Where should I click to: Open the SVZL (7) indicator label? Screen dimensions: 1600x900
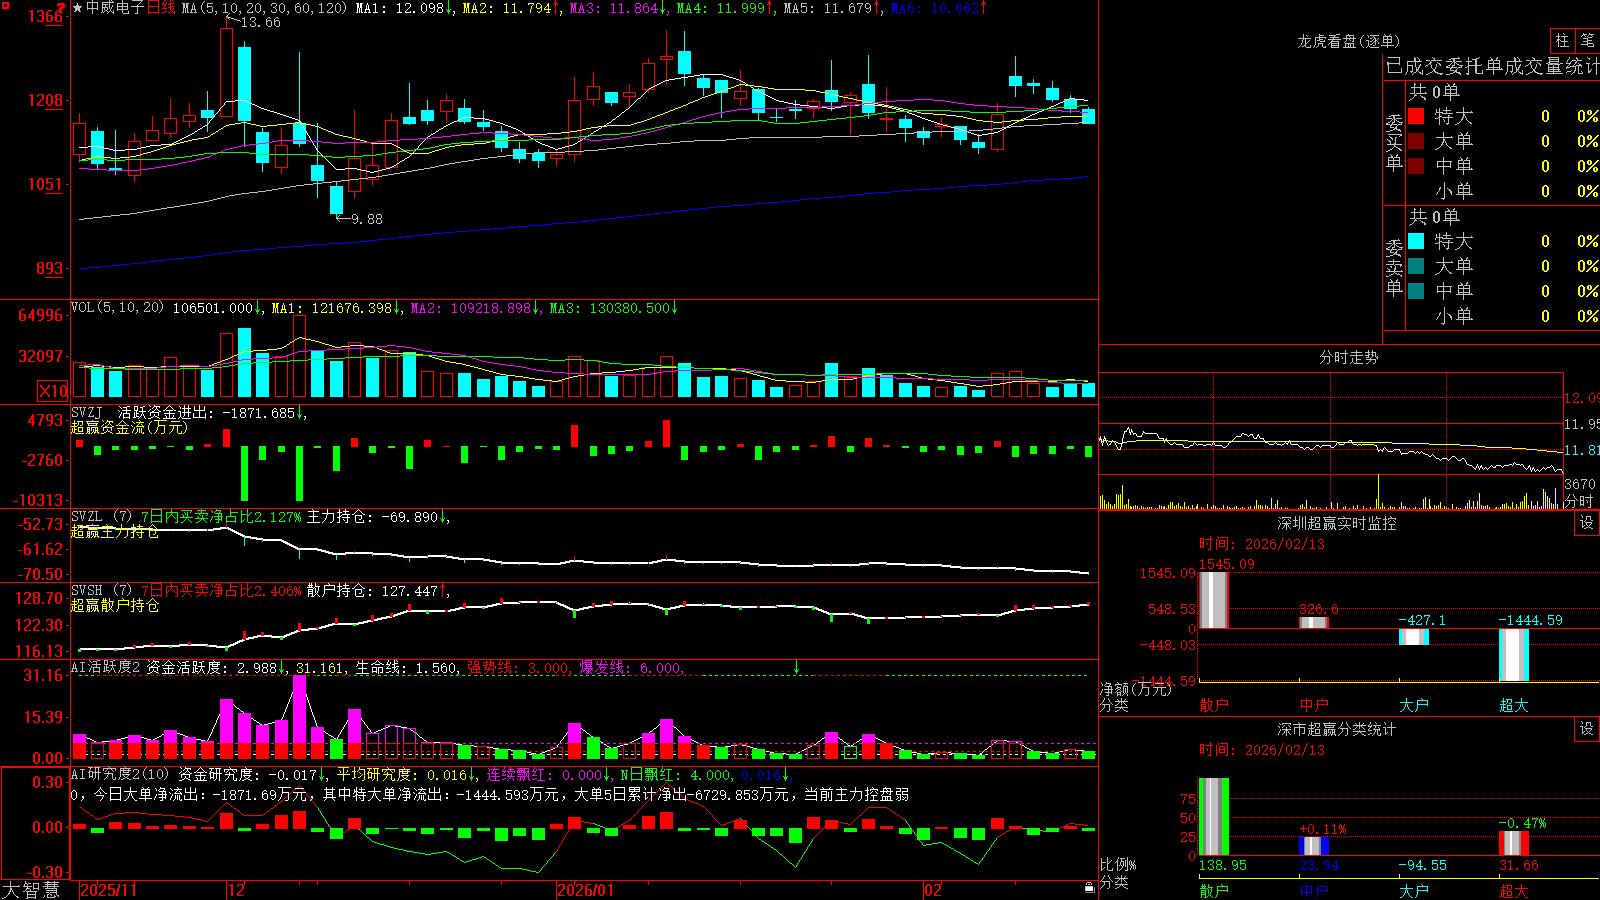point(102,517)
